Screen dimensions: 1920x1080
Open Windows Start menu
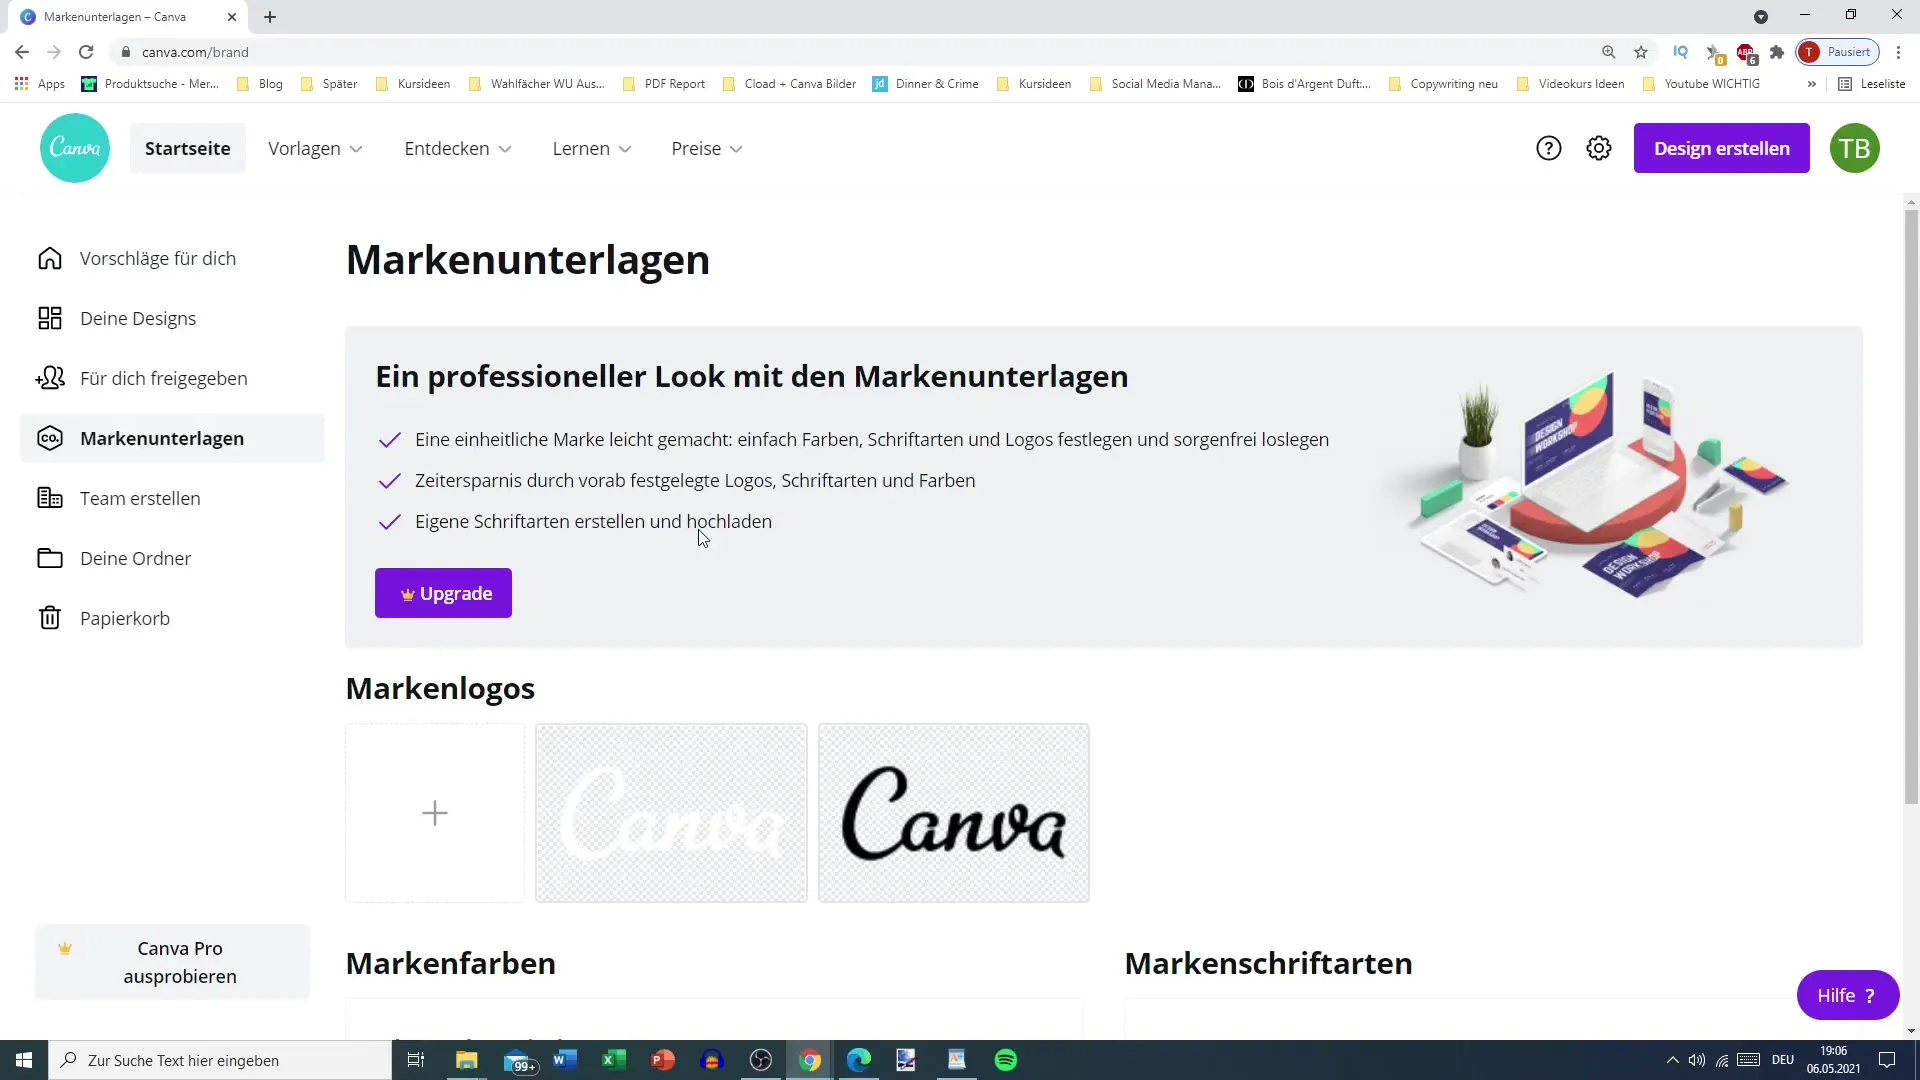click(24, 1060)
